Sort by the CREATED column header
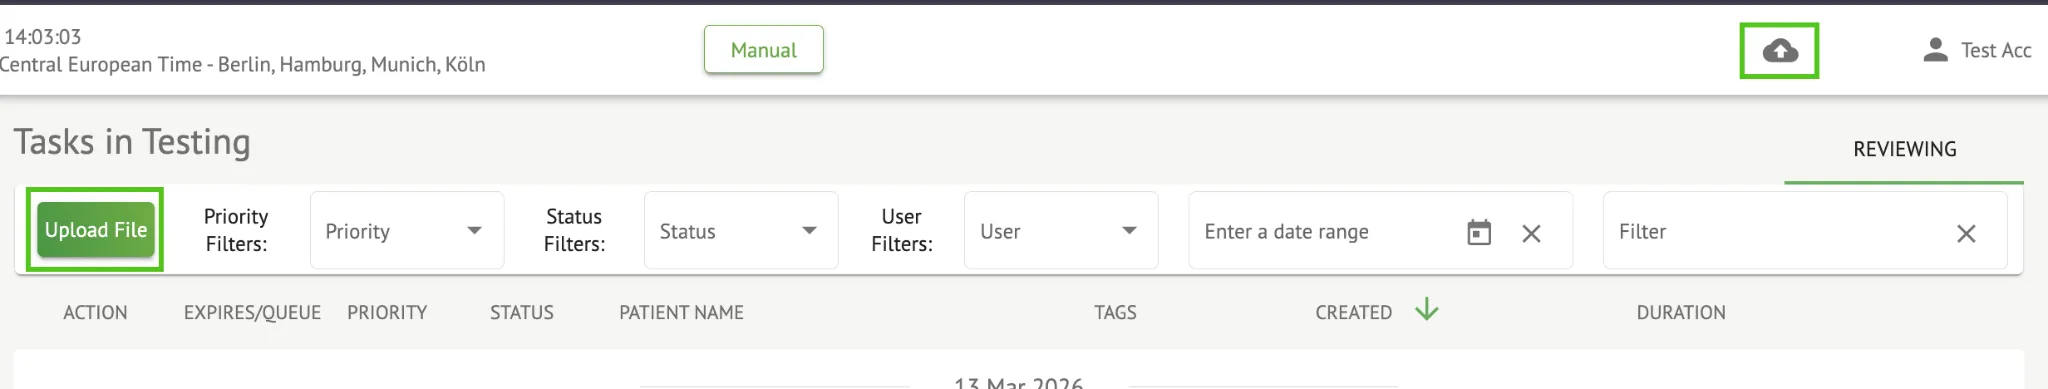2048x389 pixels. (1353, 312)
